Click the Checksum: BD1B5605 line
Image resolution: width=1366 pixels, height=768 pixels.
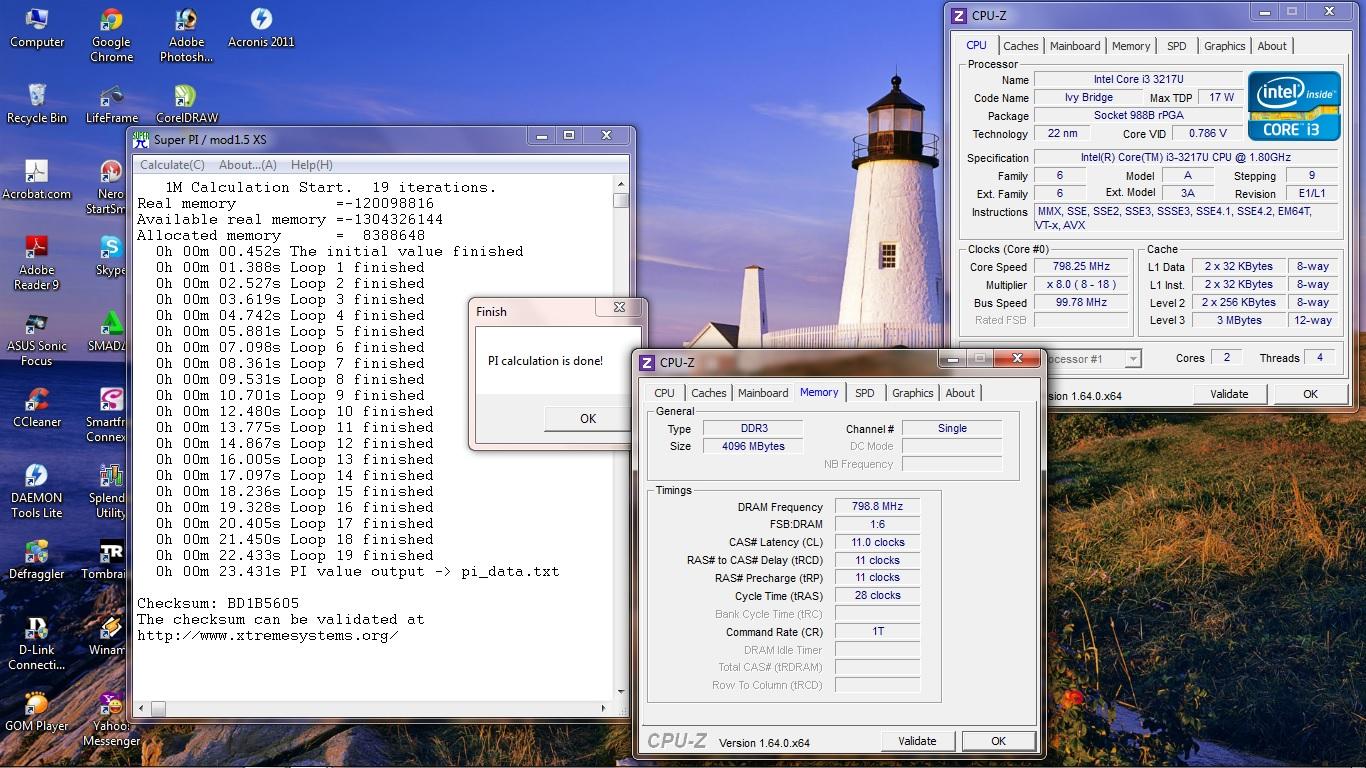click(218, 603)
